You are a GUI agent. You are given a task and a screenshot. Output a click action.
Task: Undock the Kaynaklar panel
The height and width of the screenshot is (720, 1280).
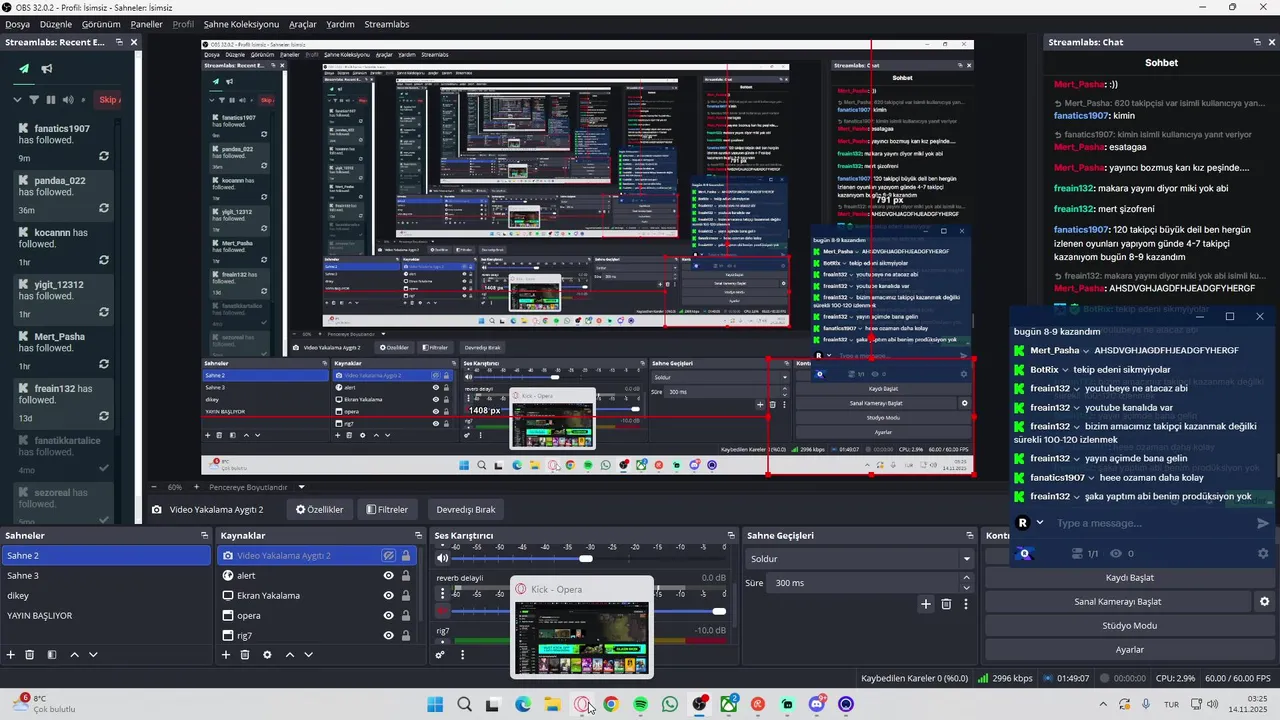(419, 536)
